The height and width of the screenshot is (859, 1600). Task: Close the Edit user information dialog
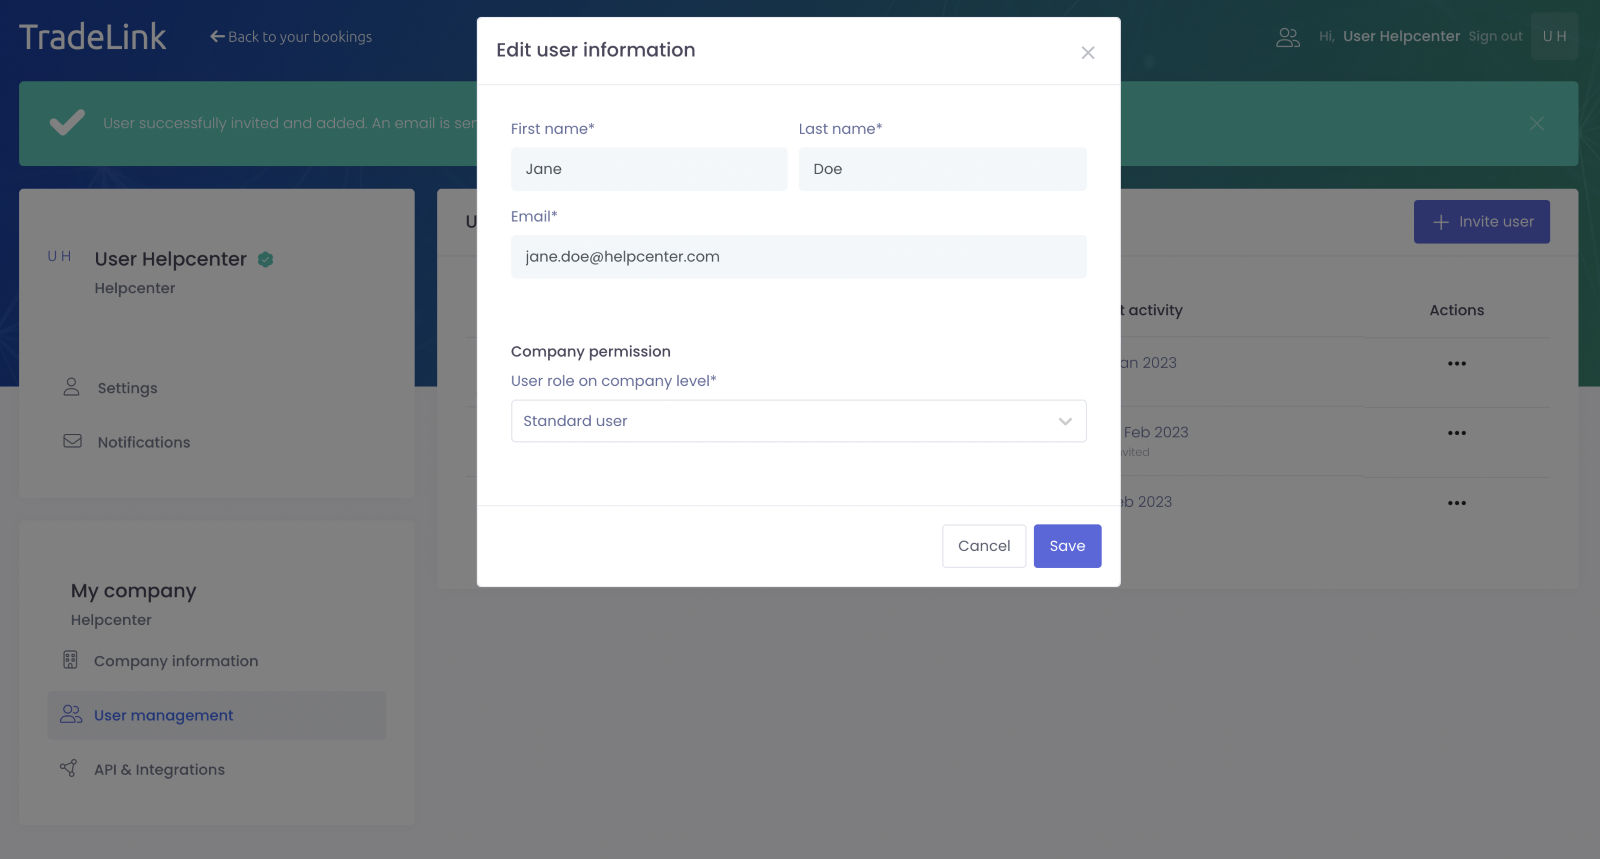point(1088,53)
